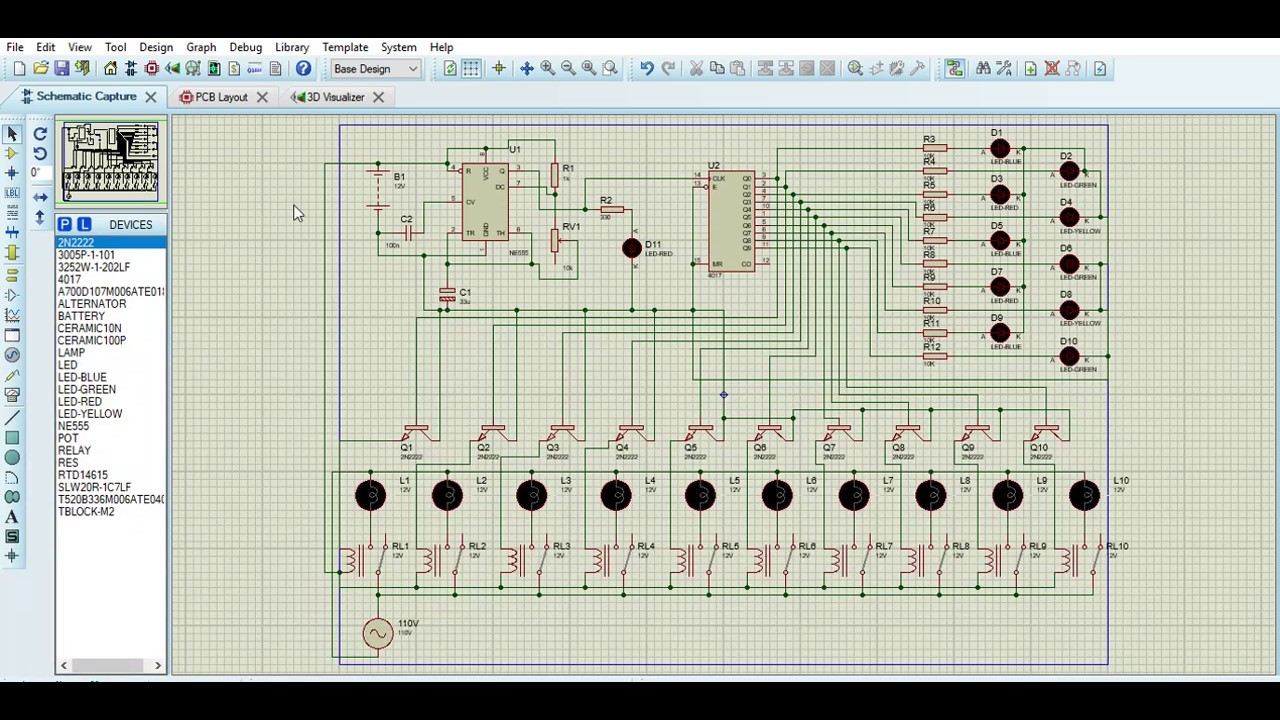The width and height of the screenshot is (1280, 720).
Task: Click the L library manage button
Action: [84, 224]
